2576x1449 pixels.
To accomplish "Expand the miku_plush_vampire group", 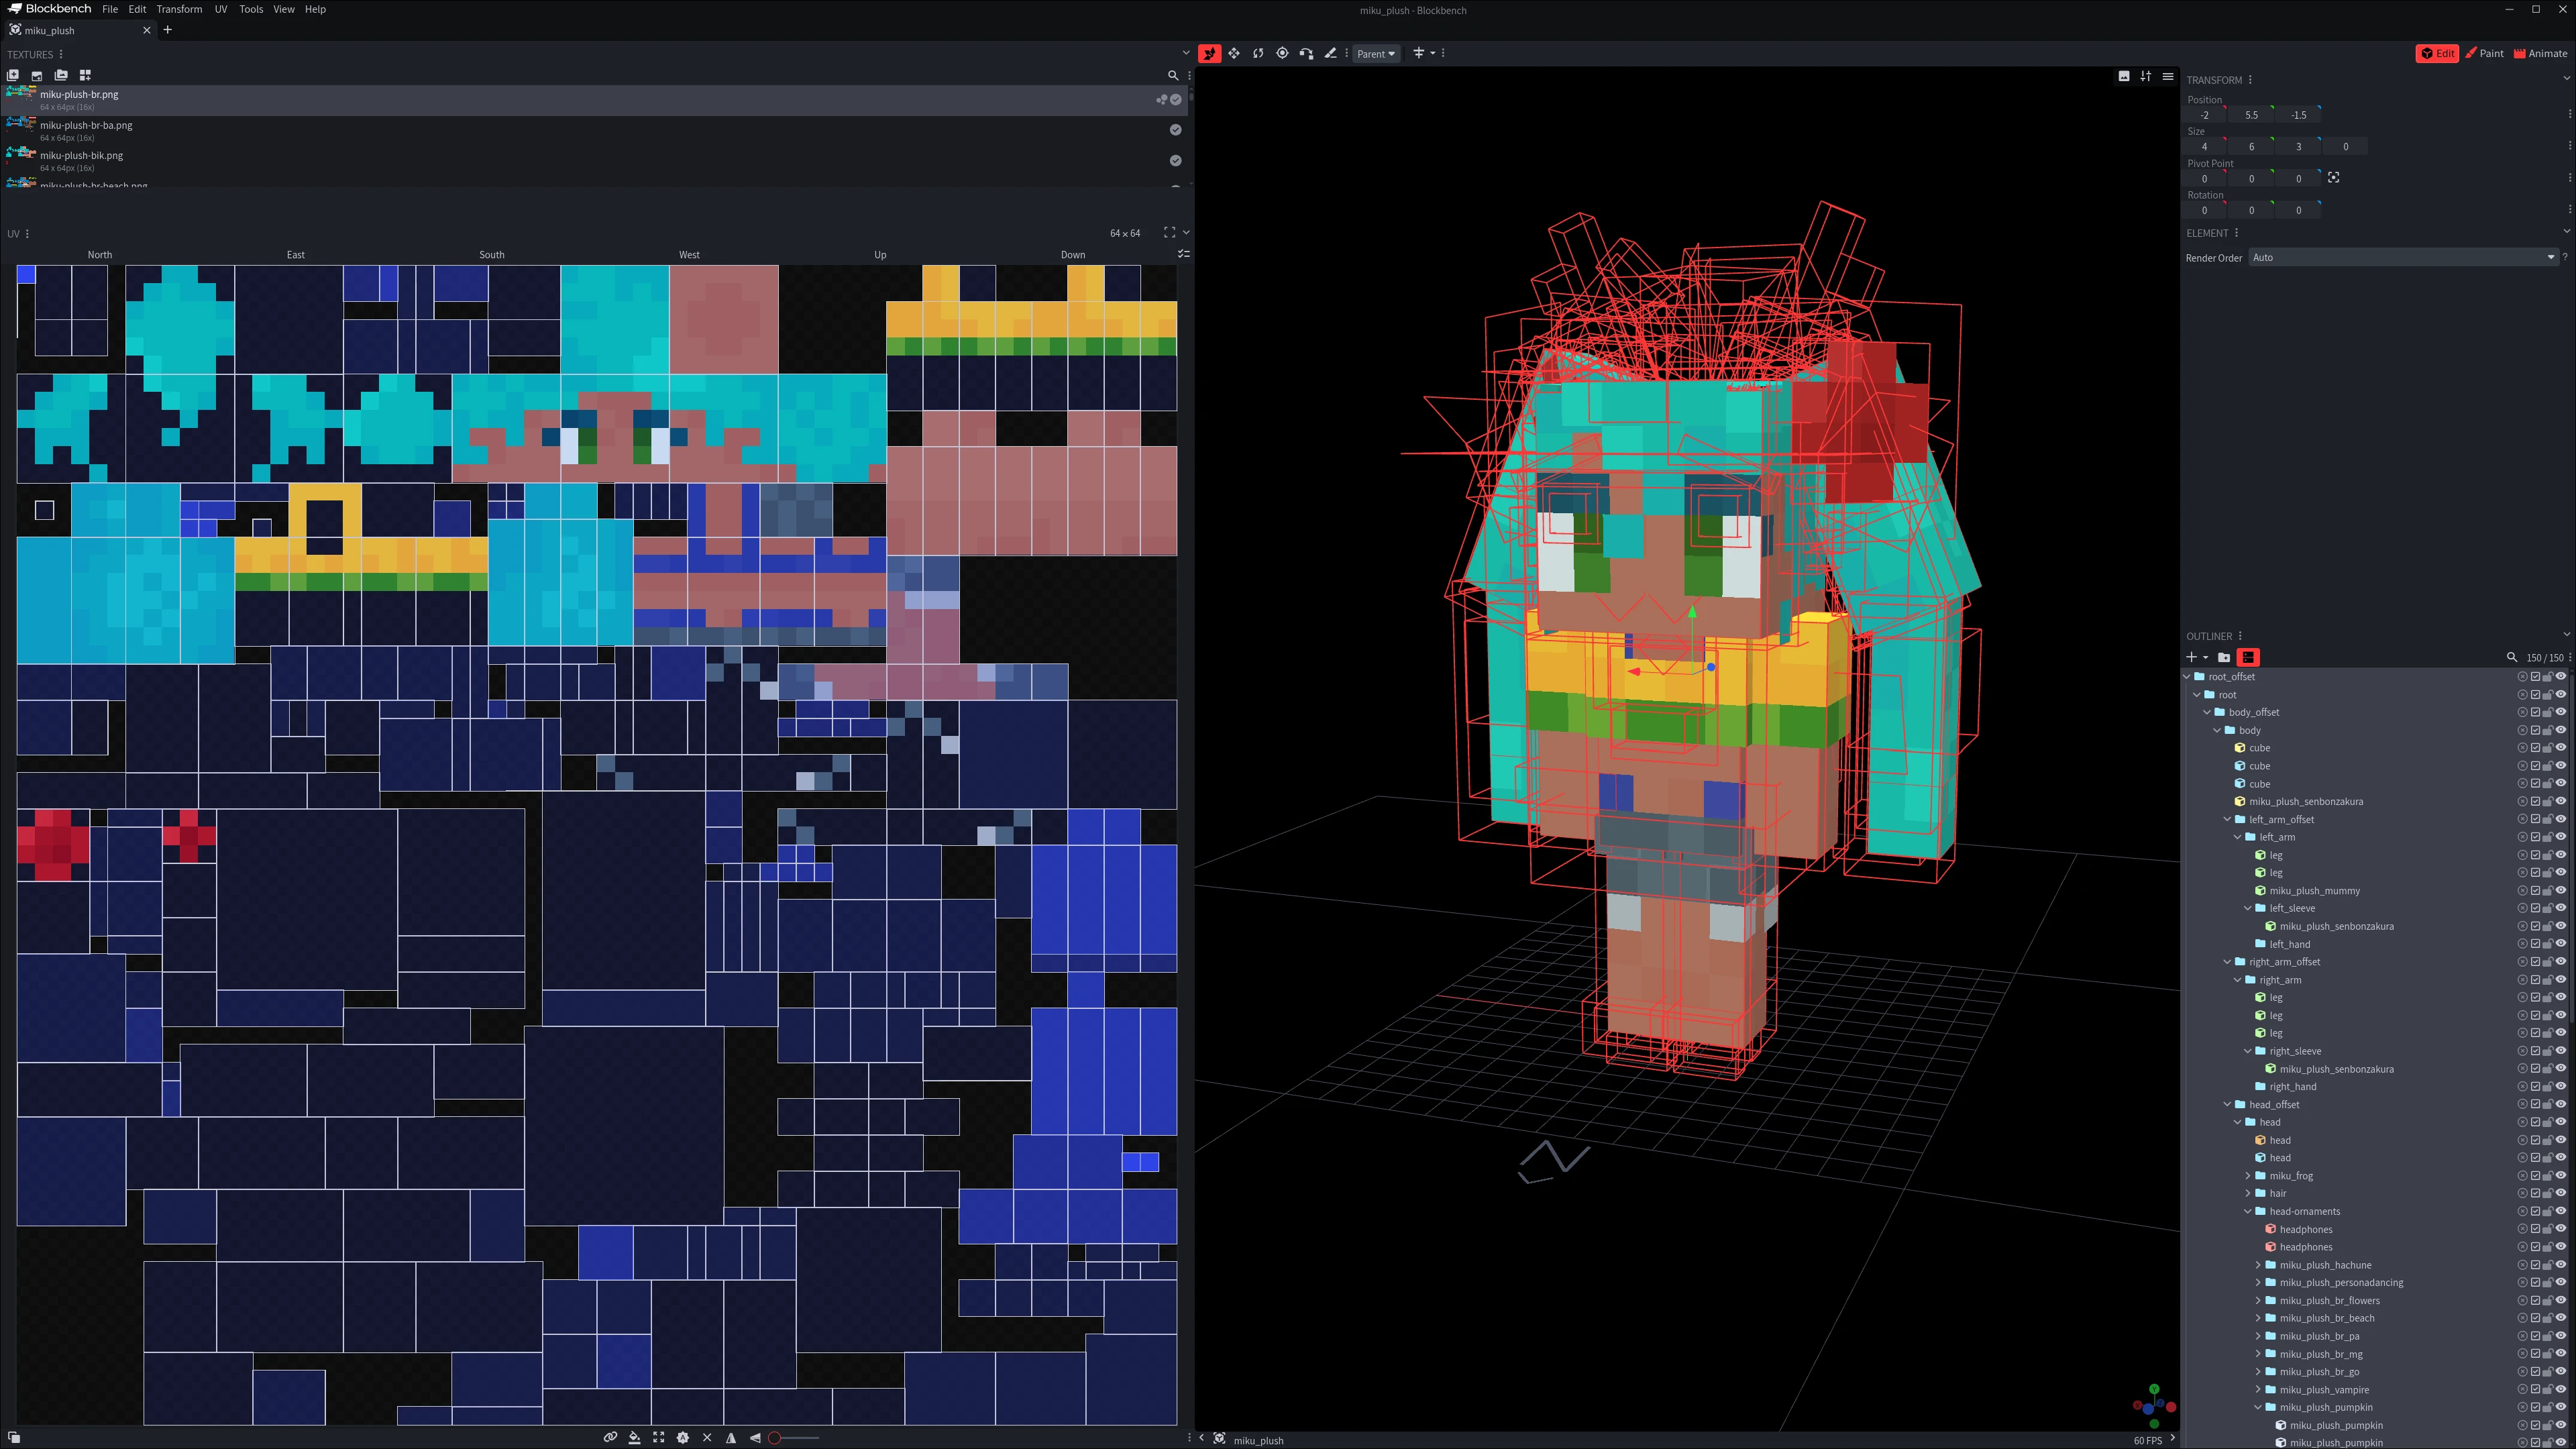I will click(x=2258, y=1389).
